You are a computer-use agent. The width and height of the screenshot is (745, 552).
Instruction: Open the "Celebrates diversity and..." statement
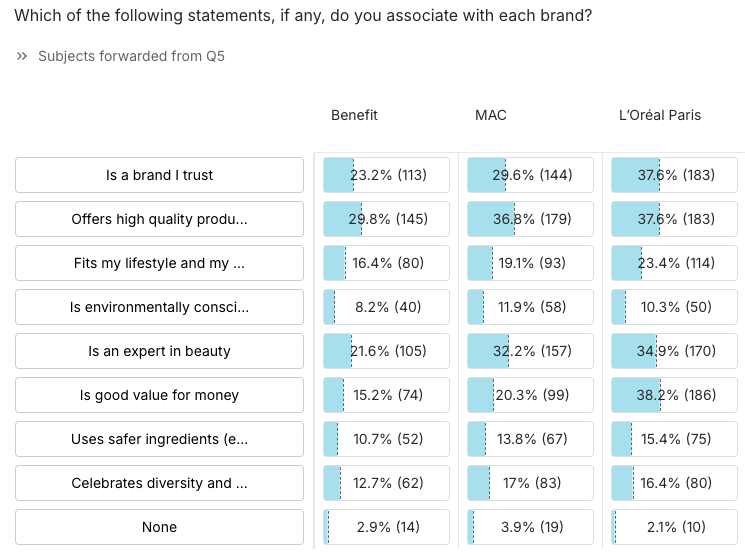point(160,483)
